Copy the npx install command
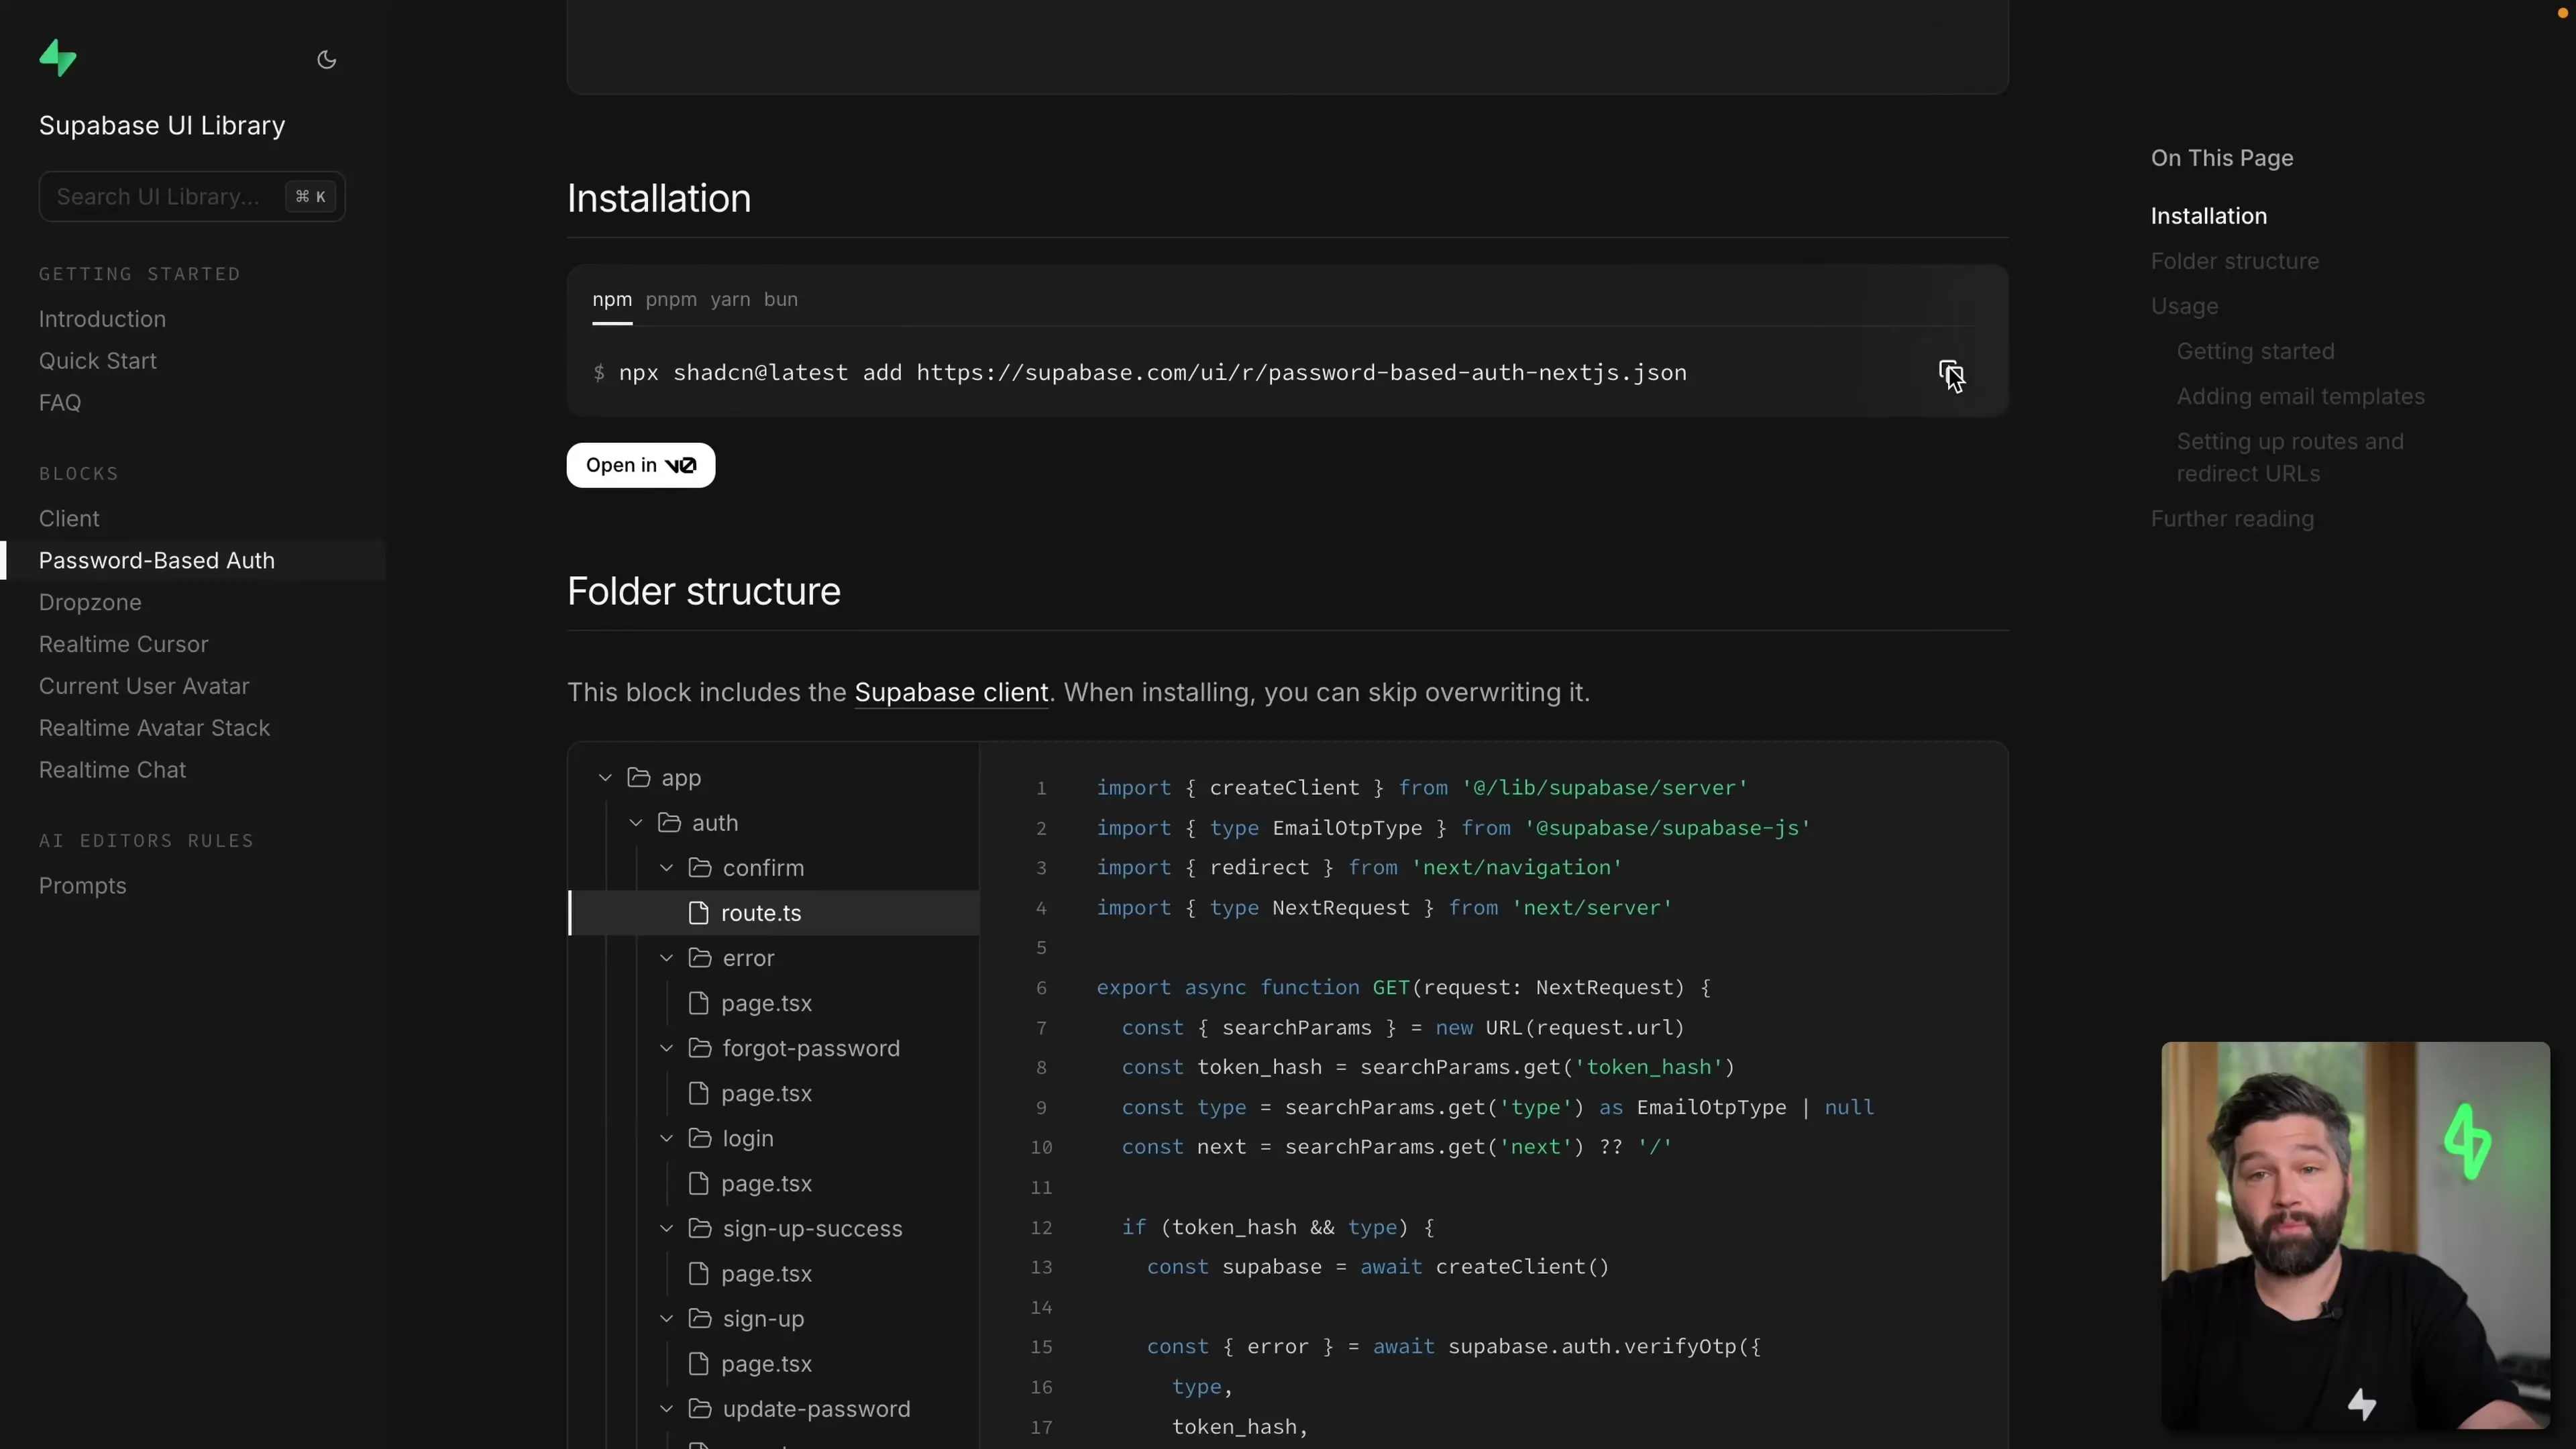This screenshot has height=1449, width=2576. pos(1950,374)
